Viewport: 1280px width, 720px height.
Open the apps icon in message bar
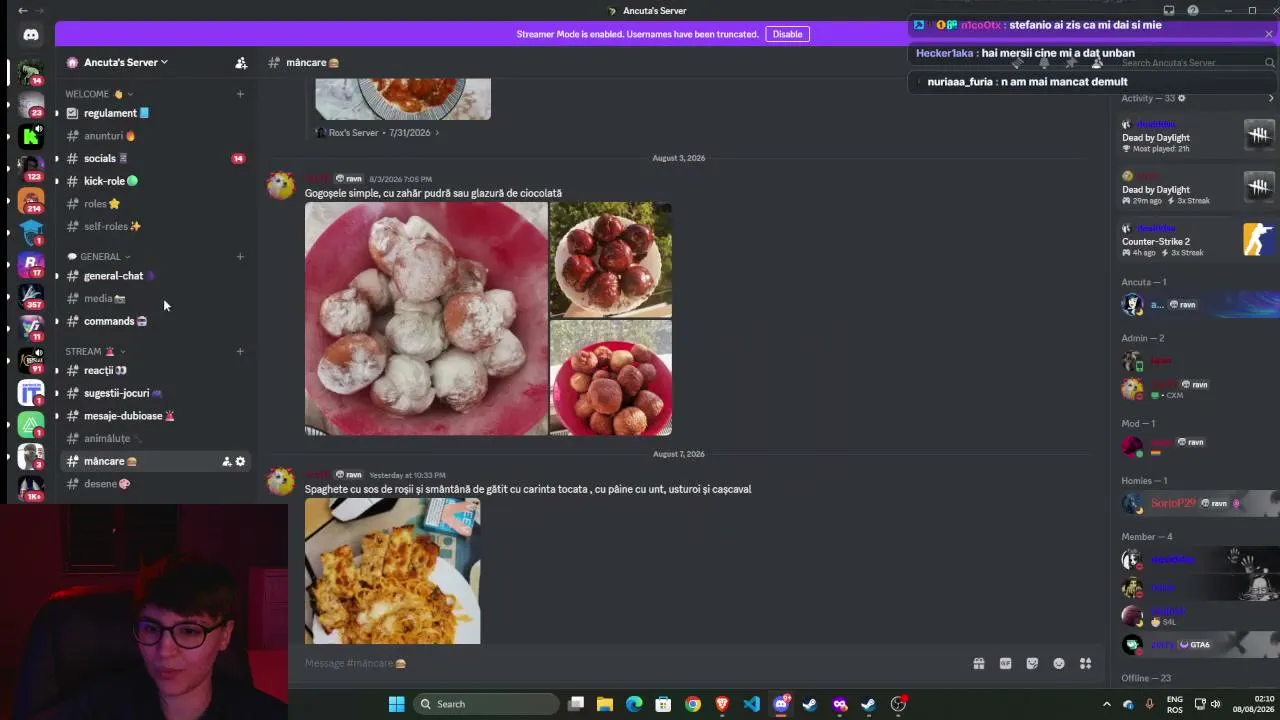coord(1085,663)
